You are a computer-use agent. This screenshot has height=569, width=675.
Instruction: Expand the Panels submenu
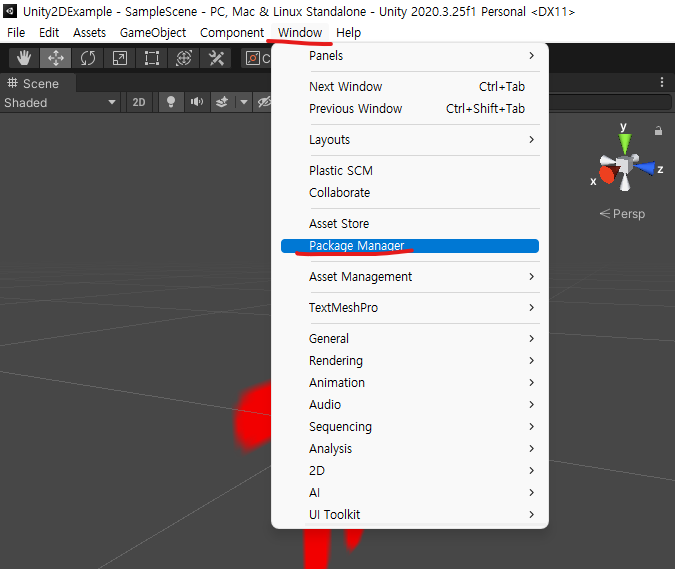point(410,56)
